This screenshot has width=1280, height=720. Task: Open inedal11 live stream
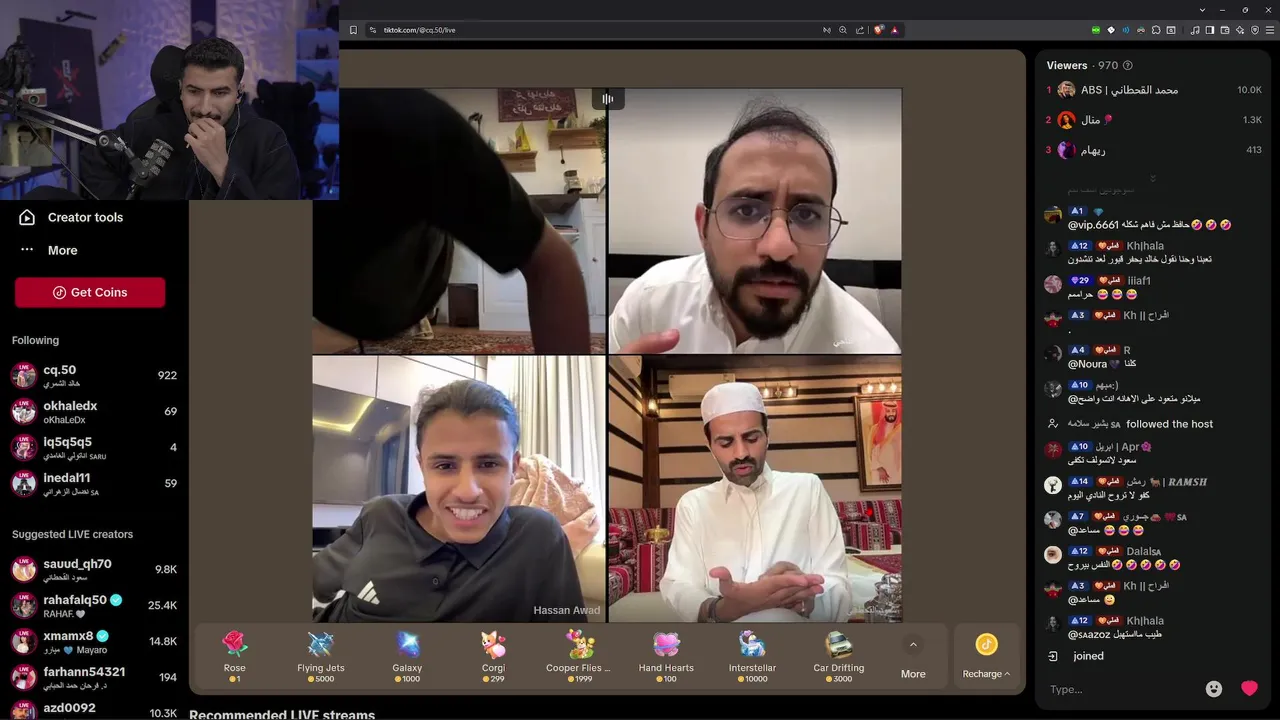pyautogui.click(x=94, y=483)
